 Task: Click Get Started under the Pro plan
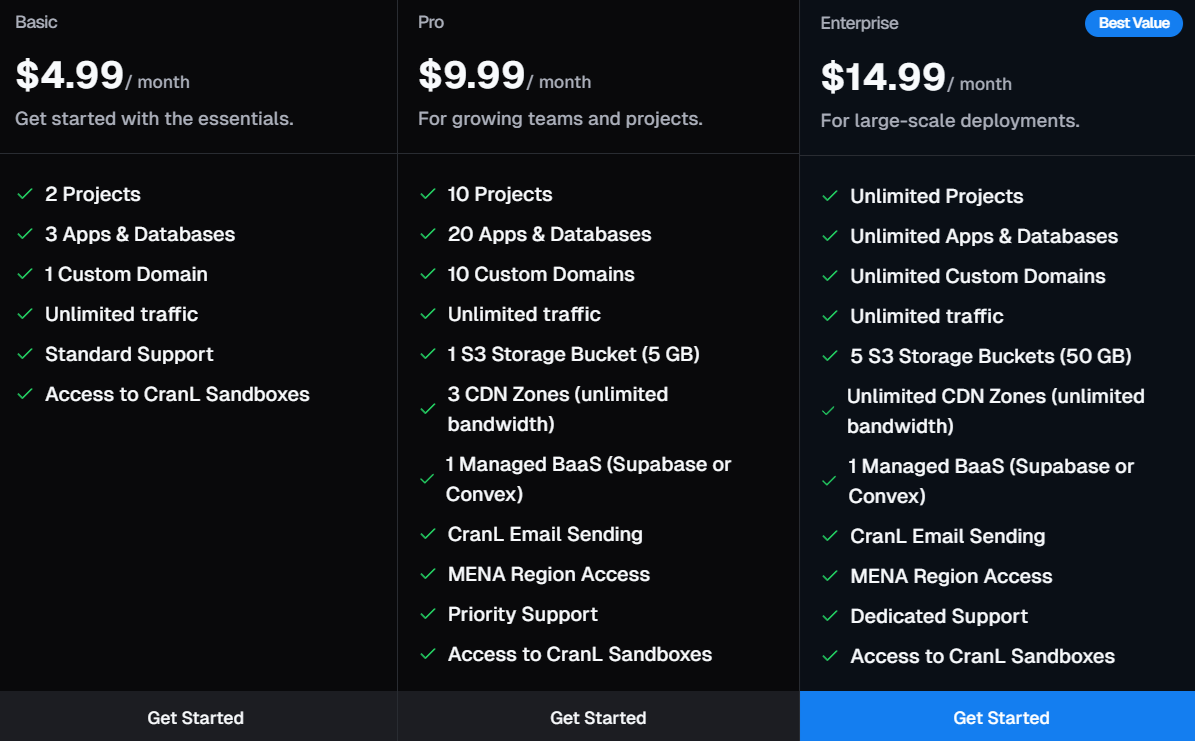598,717
